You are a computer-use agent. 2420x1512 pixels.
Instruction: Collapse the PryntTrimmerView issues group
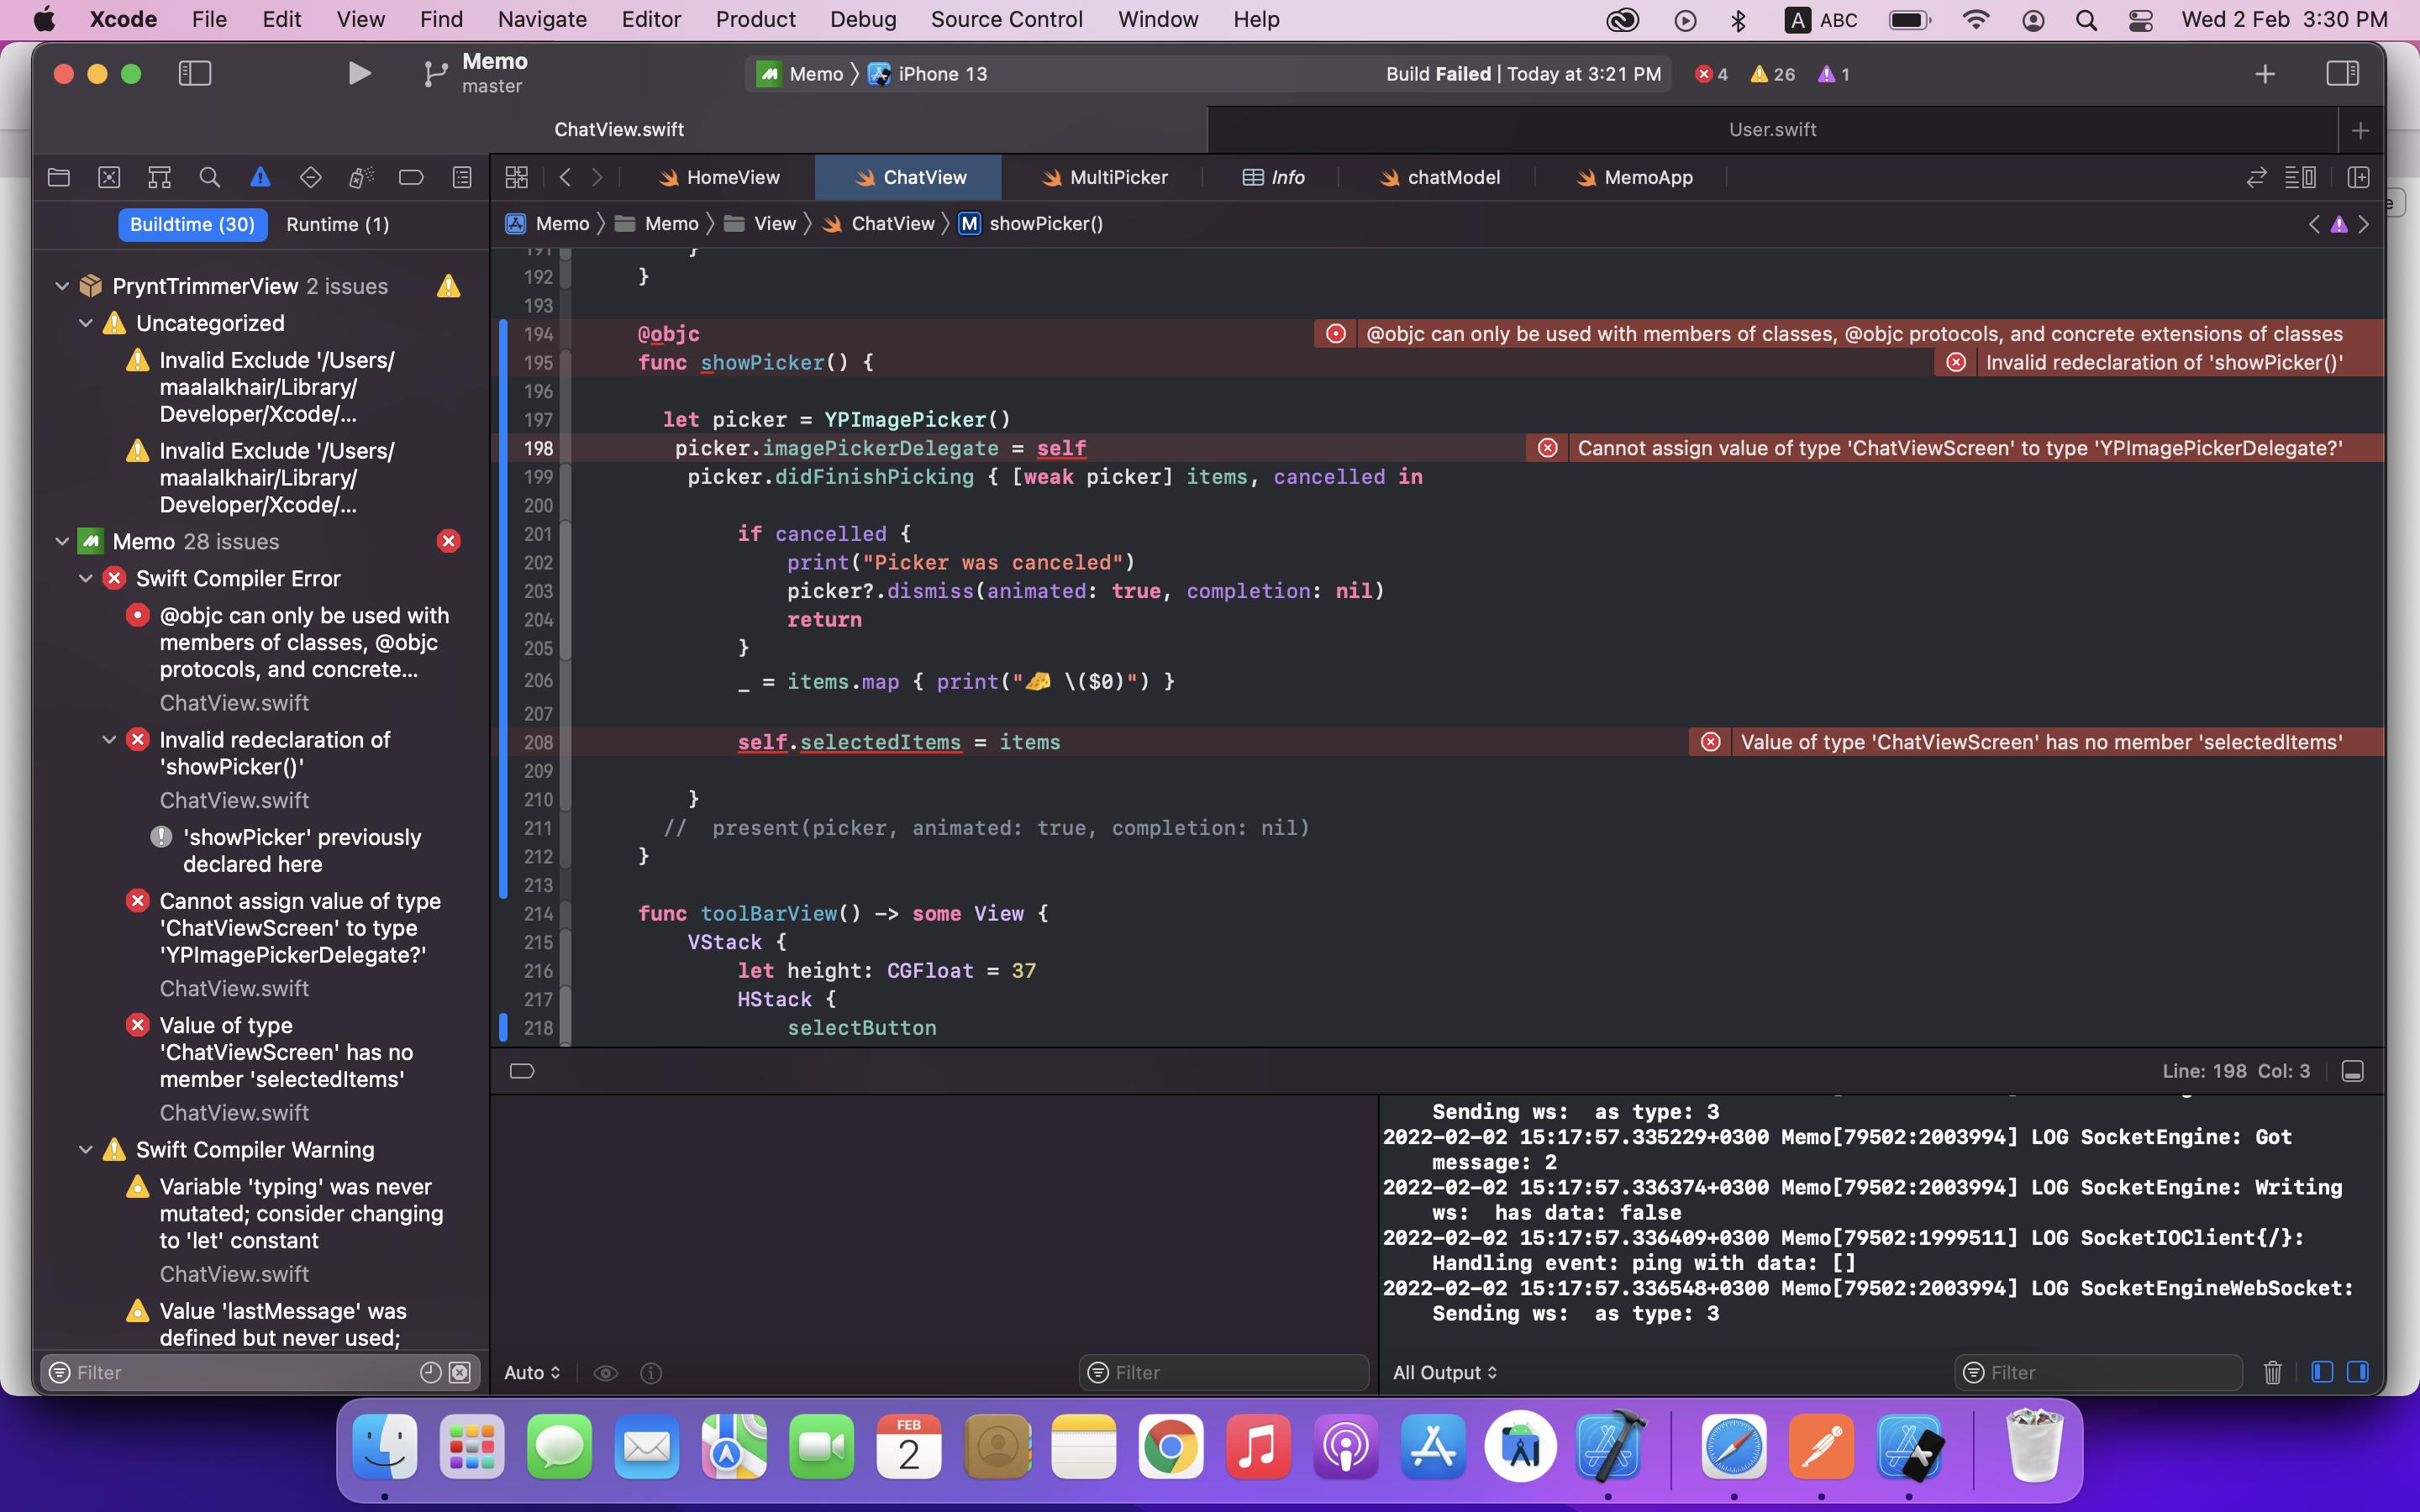click(x=62, y=286)
